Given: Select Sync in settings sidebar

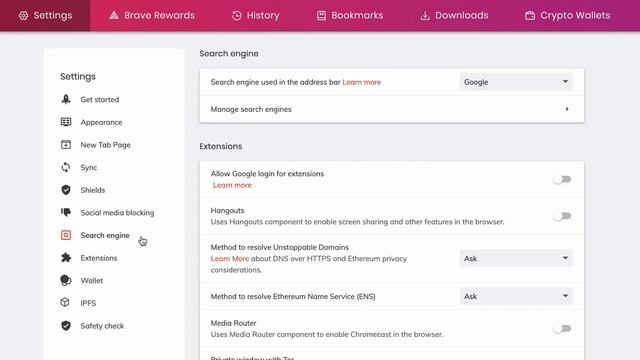Looking at the screenshot, I should [x=89, y=167].
